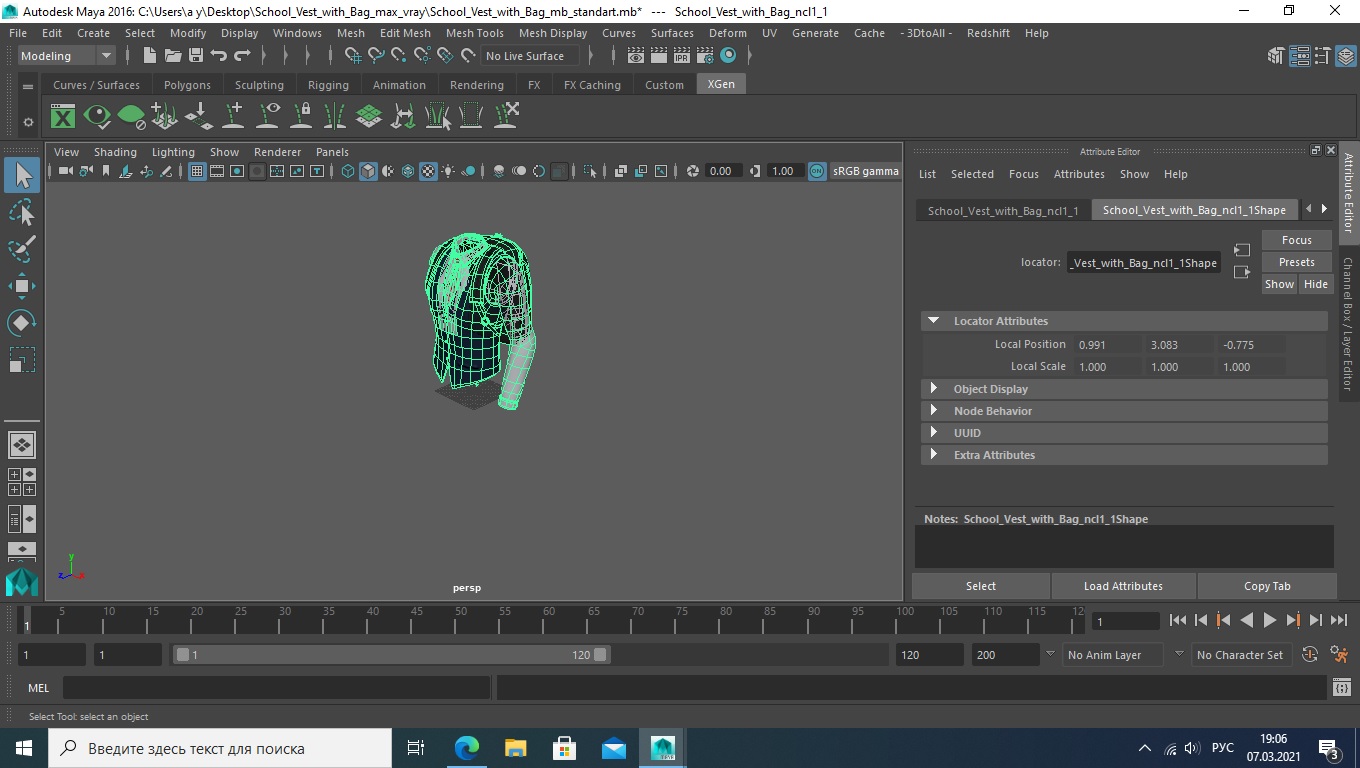Open the Mesh Tools menu

(474, 33)
